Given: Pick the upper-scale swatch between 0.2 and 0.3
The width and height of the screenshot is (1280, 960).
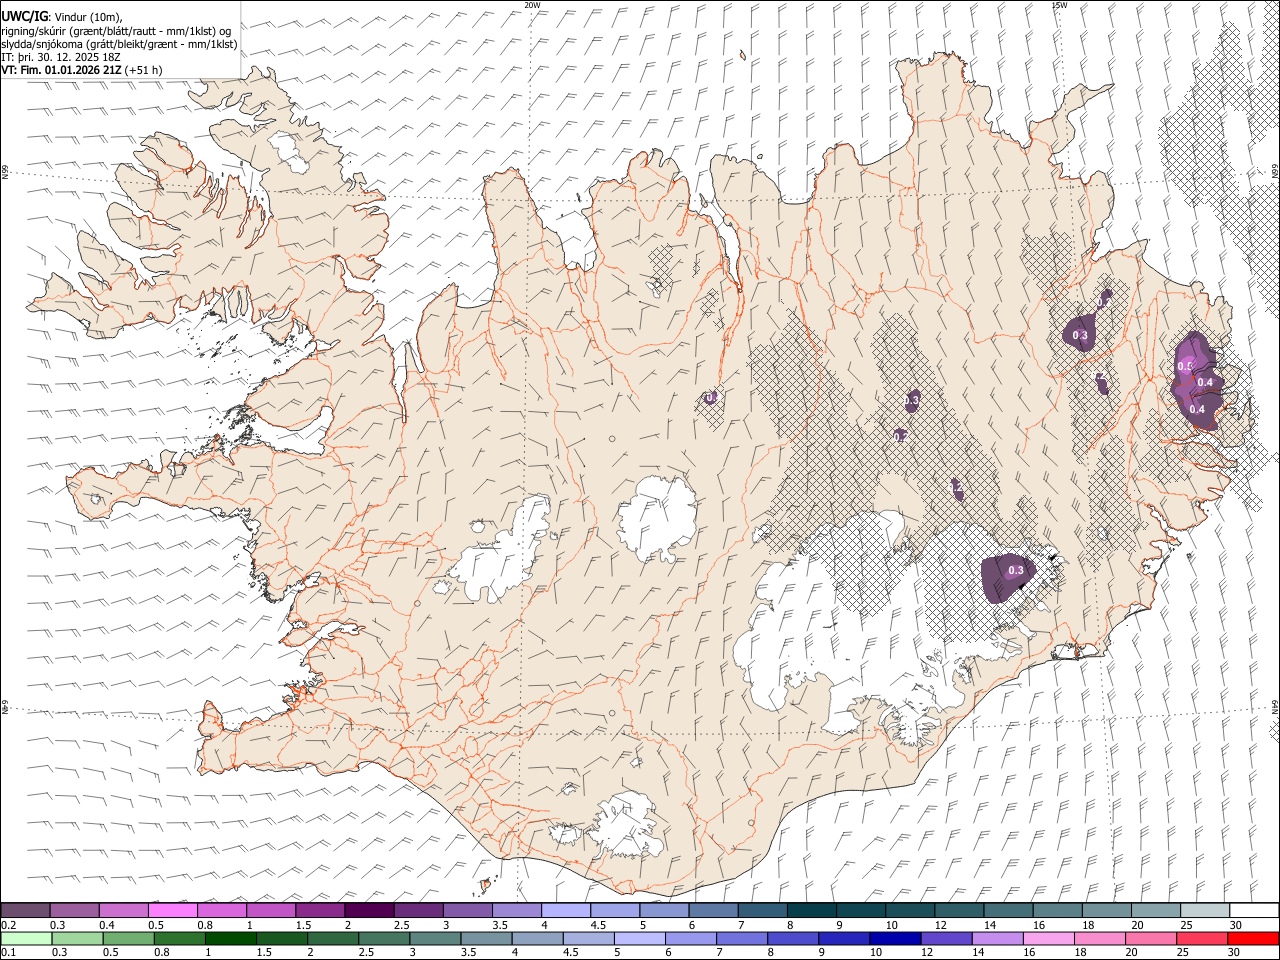Looking at the screenshot, I should [25, 910].
